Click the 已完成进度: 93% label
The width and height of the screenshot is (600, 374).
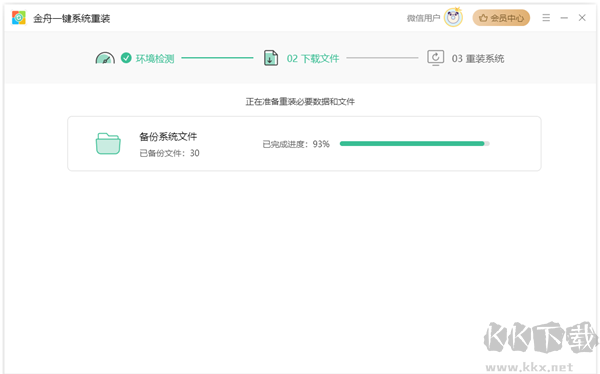pos(296,144)
